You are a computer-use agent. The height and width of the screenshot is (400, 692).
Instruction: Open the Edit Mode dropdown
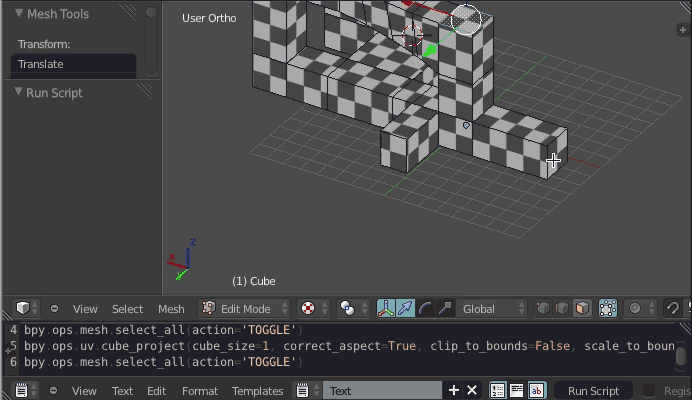tap(244, 309)
